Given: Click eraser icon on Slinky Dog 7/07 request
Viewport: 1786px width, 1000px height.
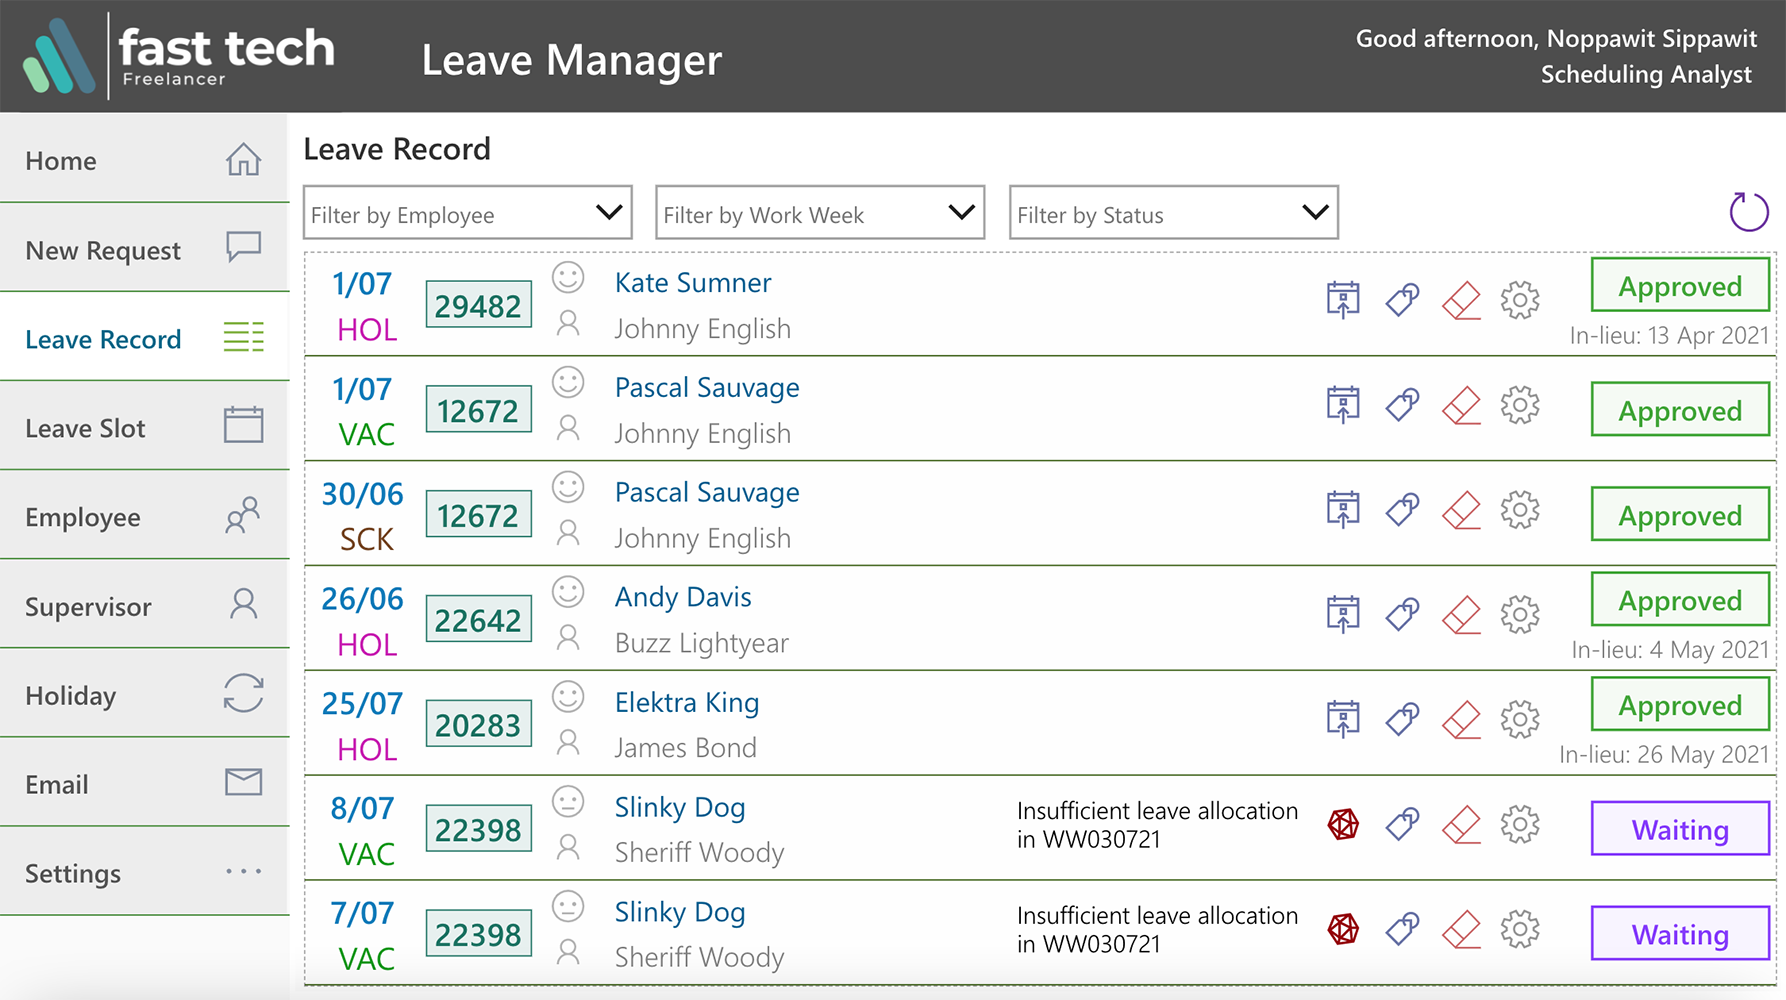Looking at the screenshot, I should tap(1461, 929).
